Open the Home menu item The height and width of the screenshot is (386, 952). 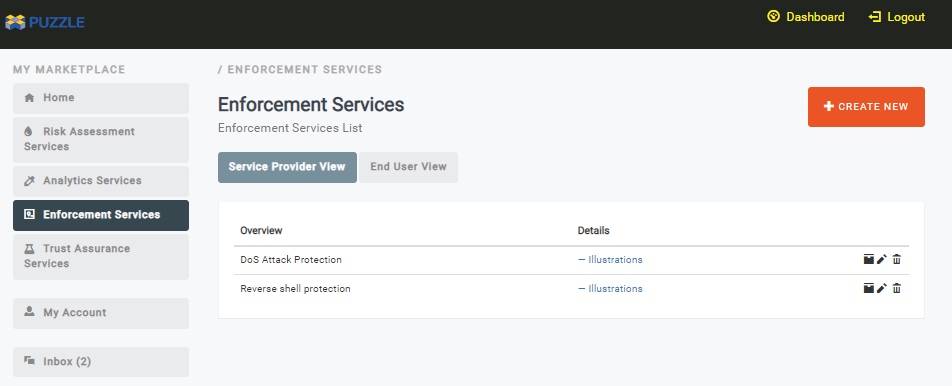point(101,98)
